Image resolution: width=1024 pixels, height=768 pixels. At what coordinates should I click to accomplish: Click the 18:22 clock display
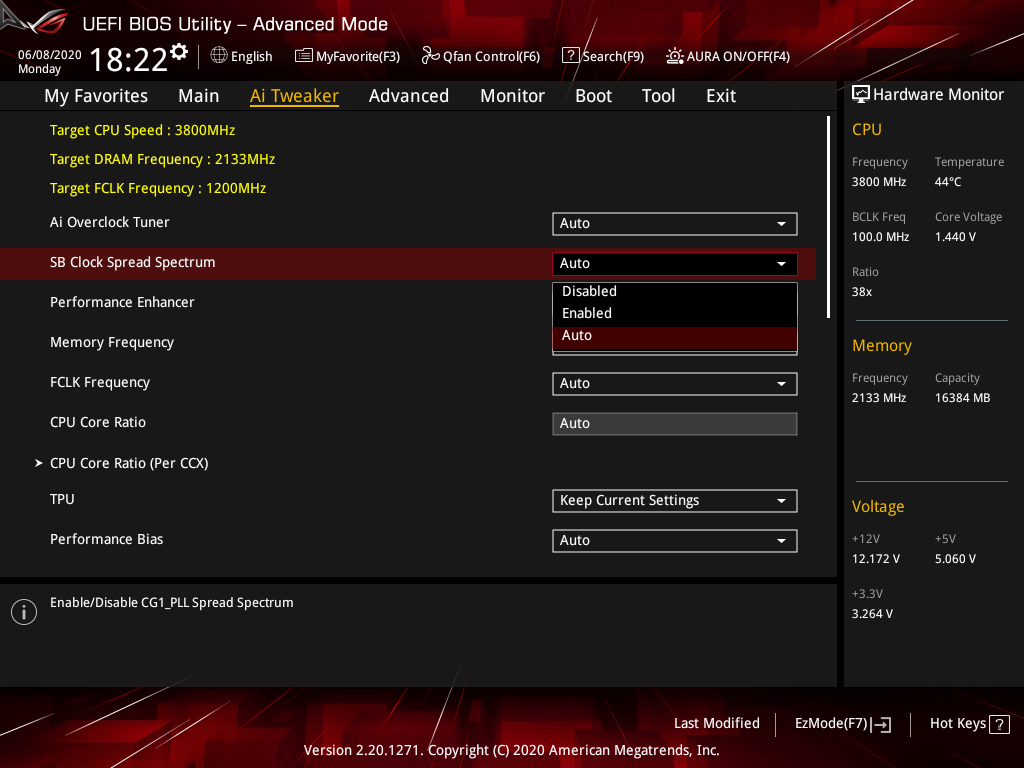click(x=128, y=60)
